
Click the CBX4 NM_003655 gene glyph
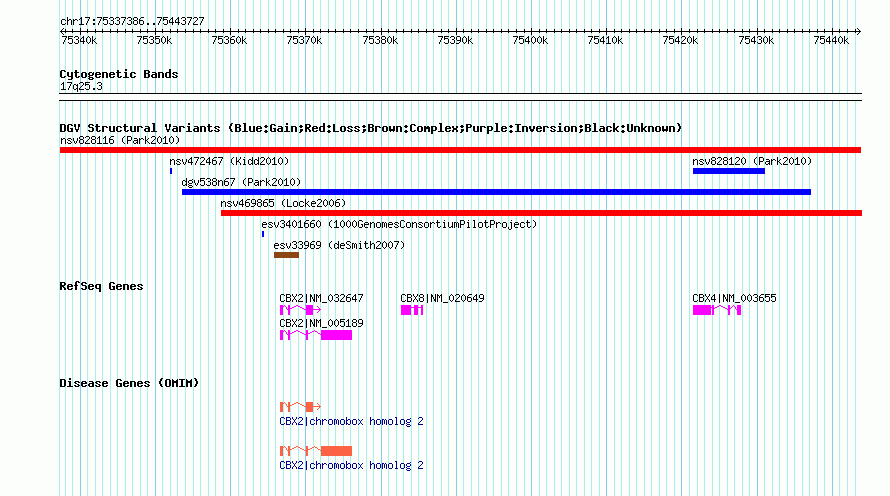[717, 310]
